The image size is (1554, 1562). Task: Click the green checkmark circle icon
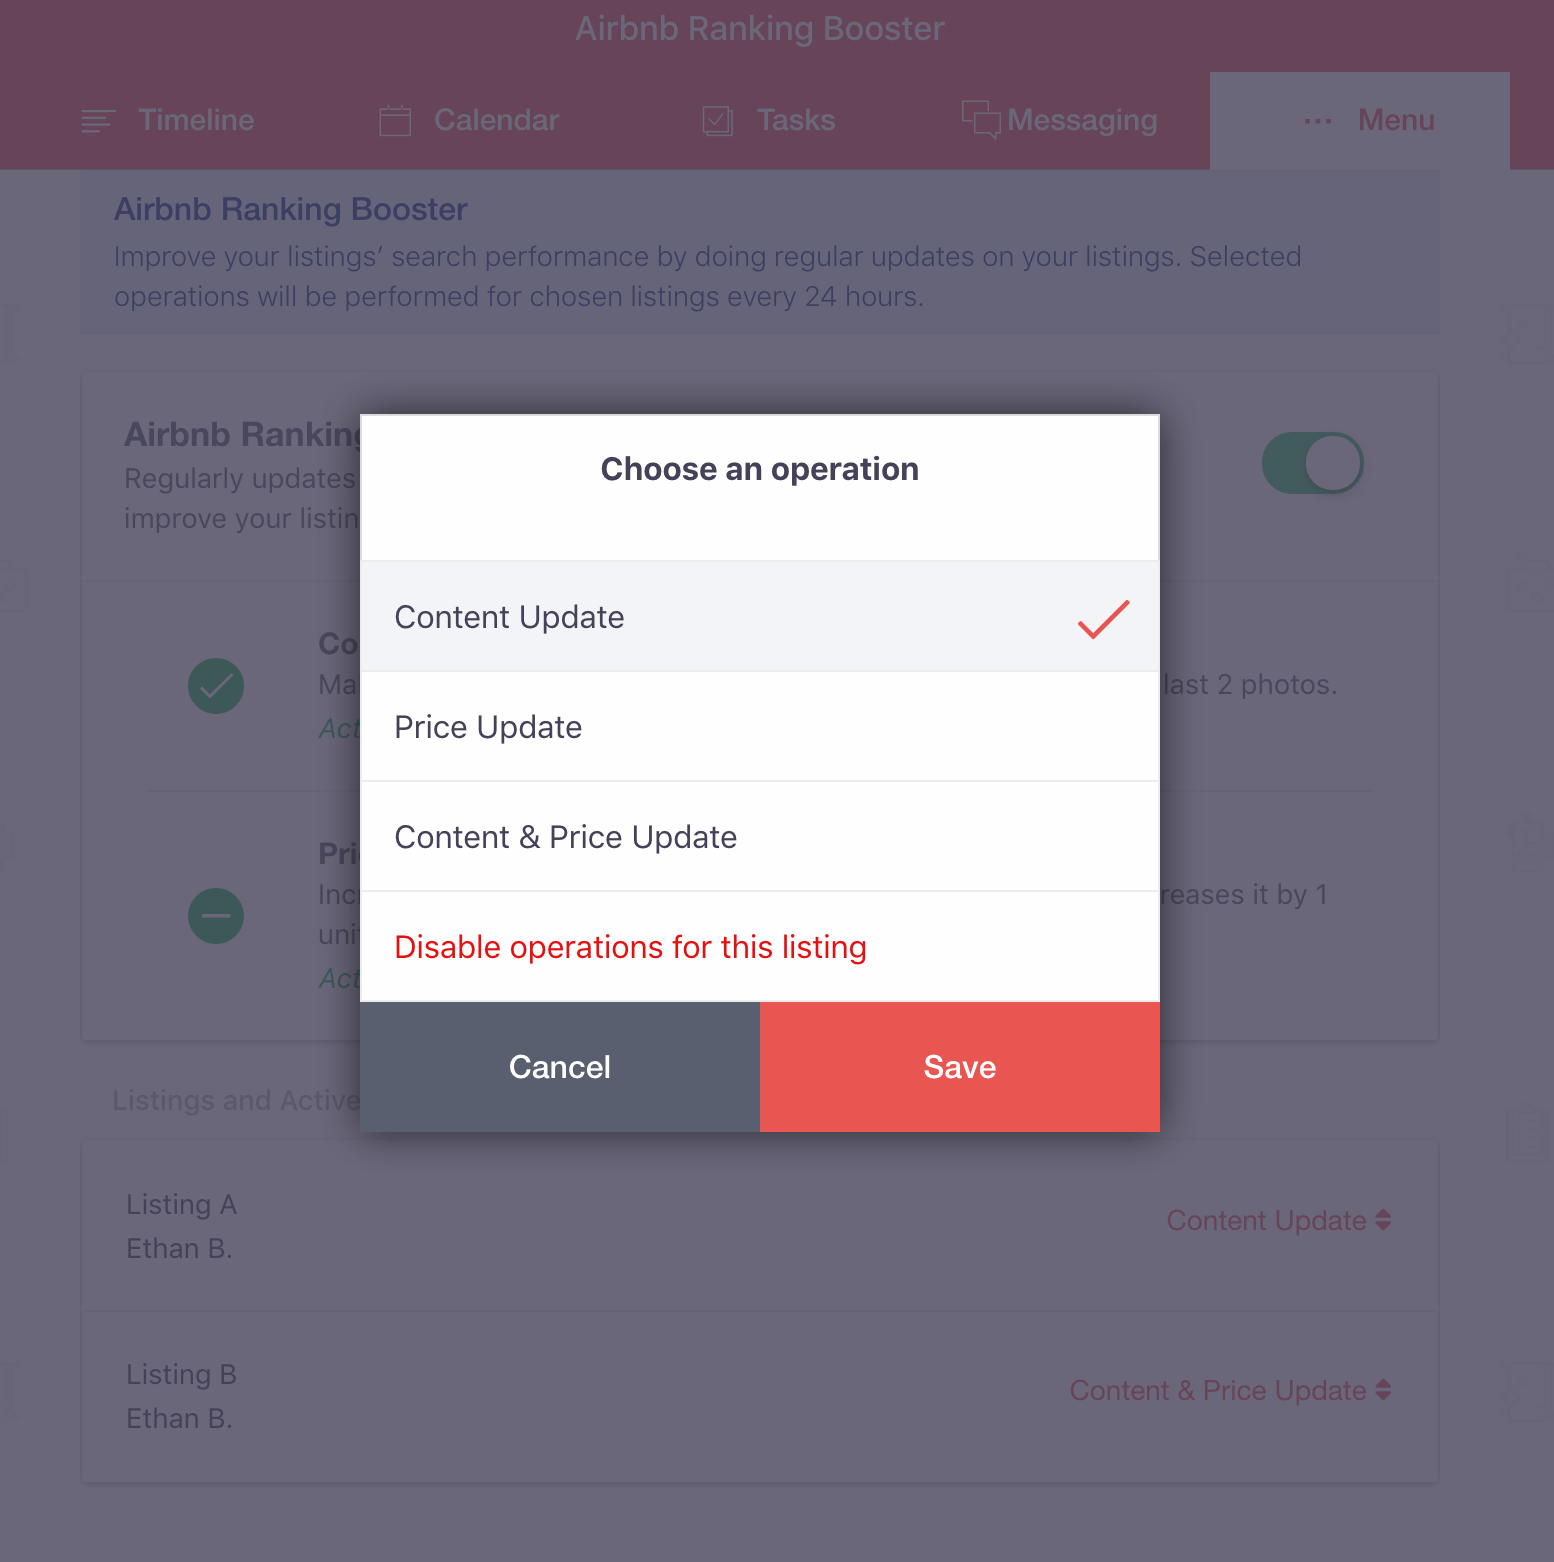coord(216,686)
